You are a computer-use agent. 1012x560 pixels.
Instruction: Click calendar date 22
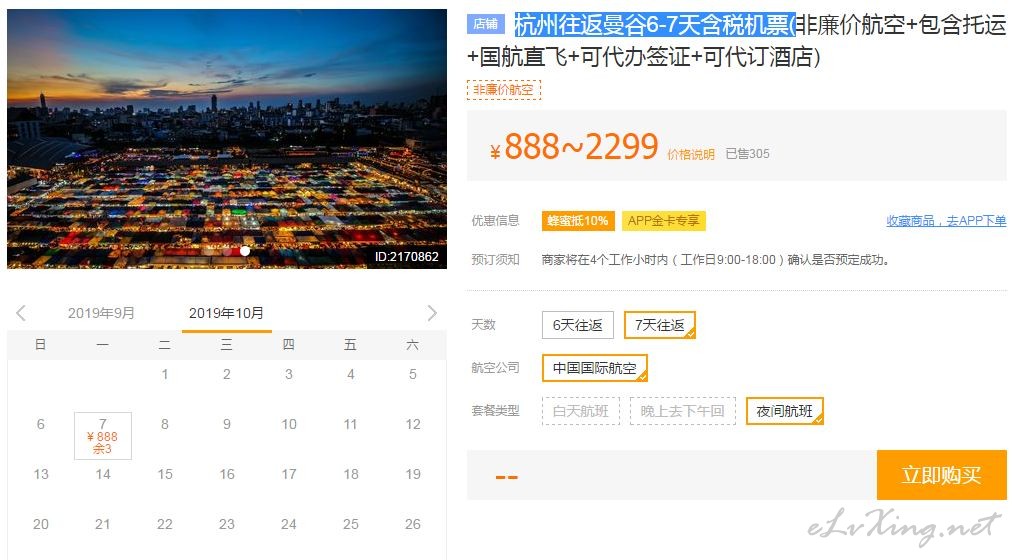click(x=165, y=524)
